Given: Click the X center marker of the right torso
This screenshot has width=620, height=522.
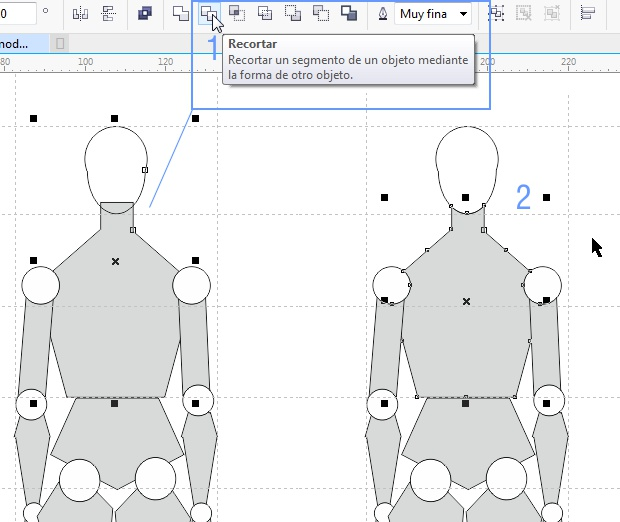Looking at the screenshot, I should pos(466,301).
